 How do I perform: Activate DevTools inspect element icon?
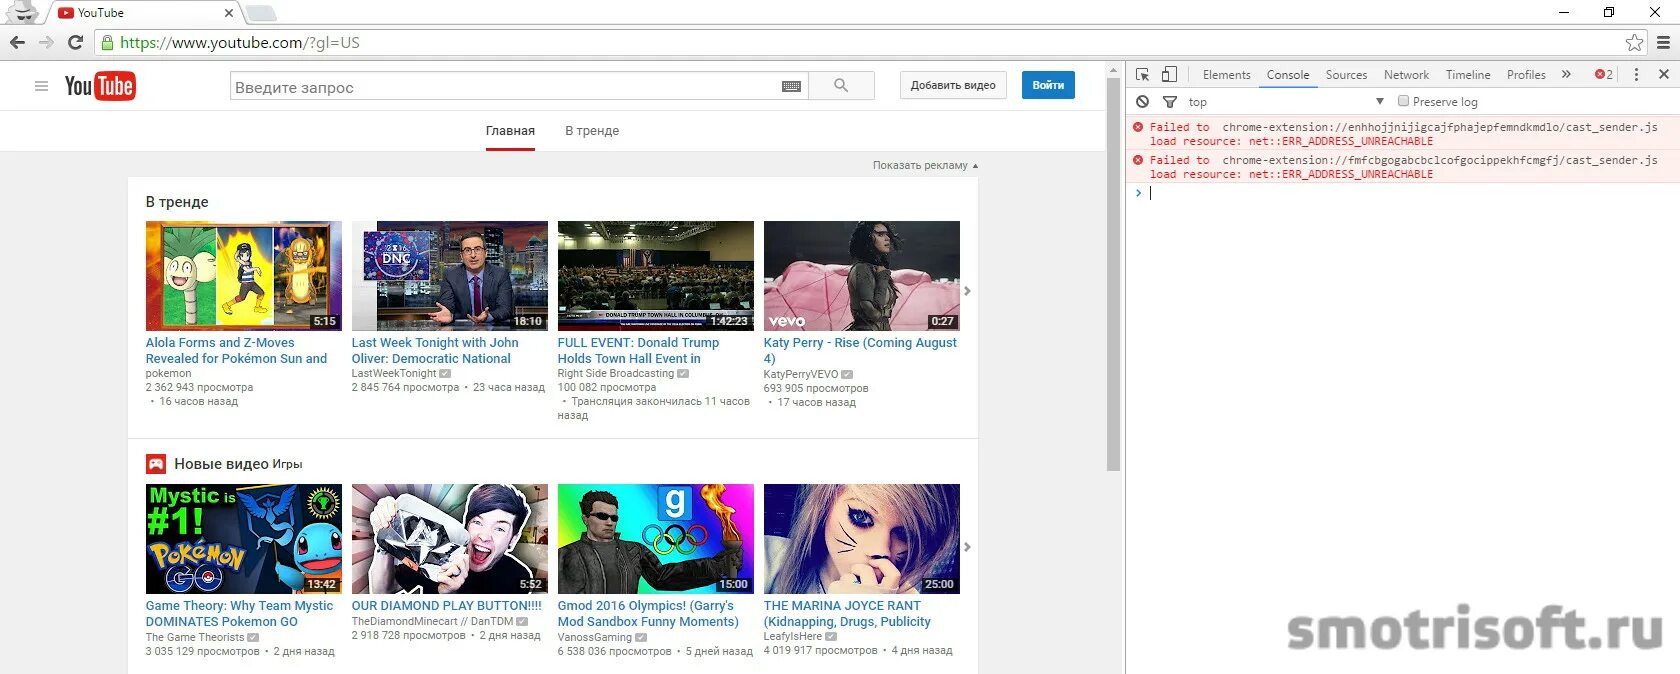pos(1142,74)
